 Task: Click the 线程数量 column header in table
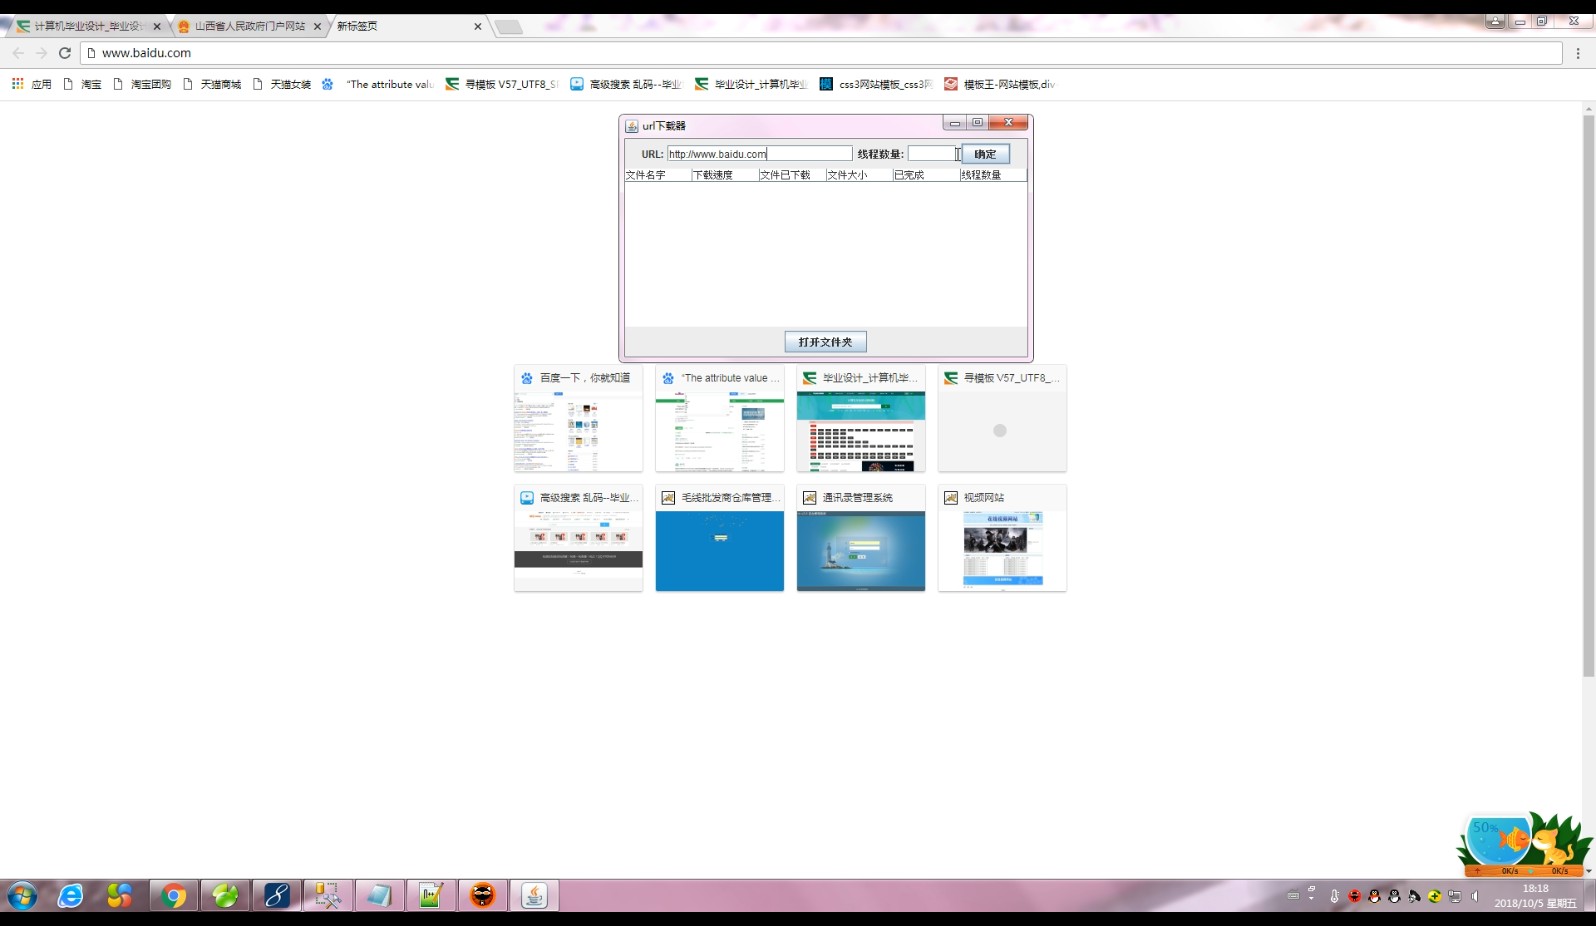[x=993, y=175]
